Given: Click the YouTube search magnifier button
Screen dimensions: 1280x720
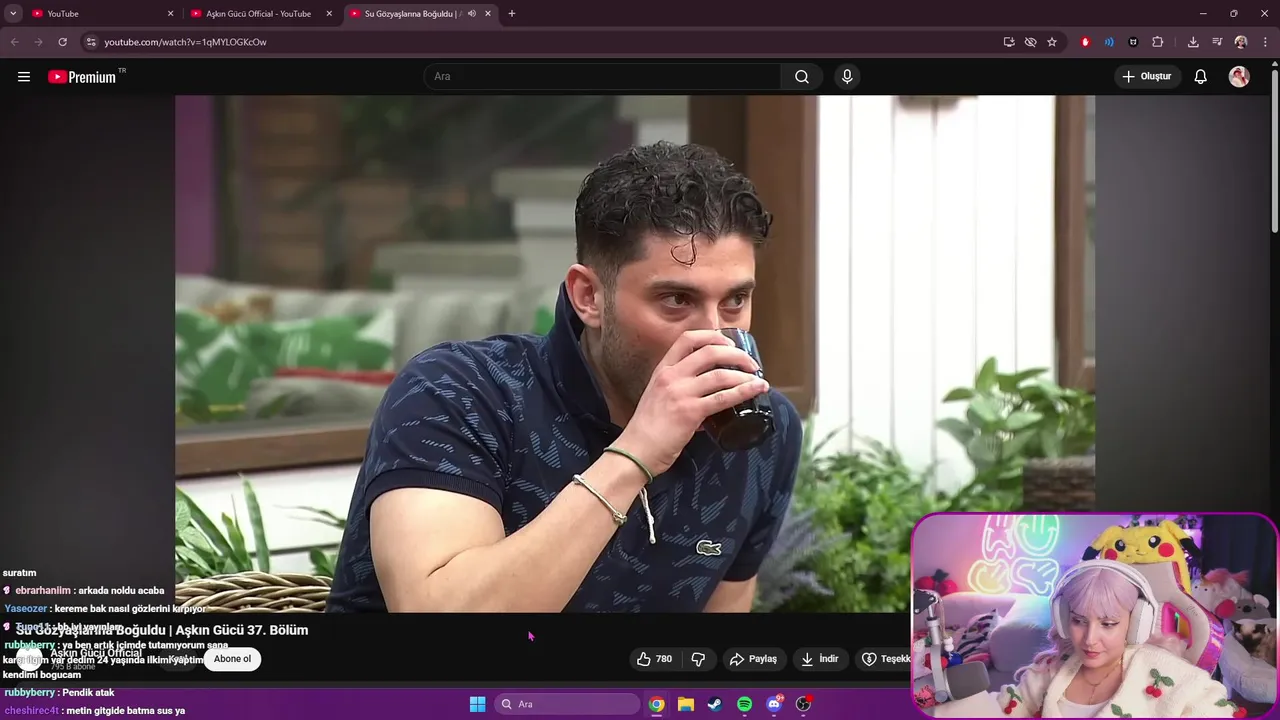Looking at the screenshot, I should point(802,77).
